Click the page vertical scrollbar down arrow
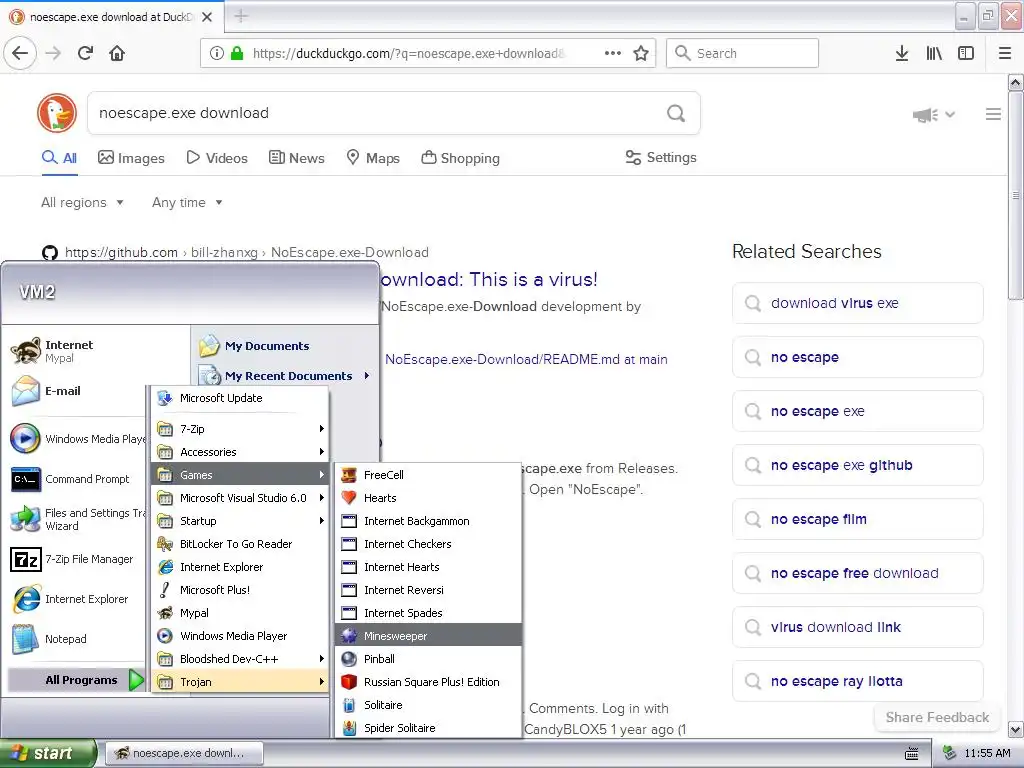Screen dimensions: 1024x768 pos(1016,729)
